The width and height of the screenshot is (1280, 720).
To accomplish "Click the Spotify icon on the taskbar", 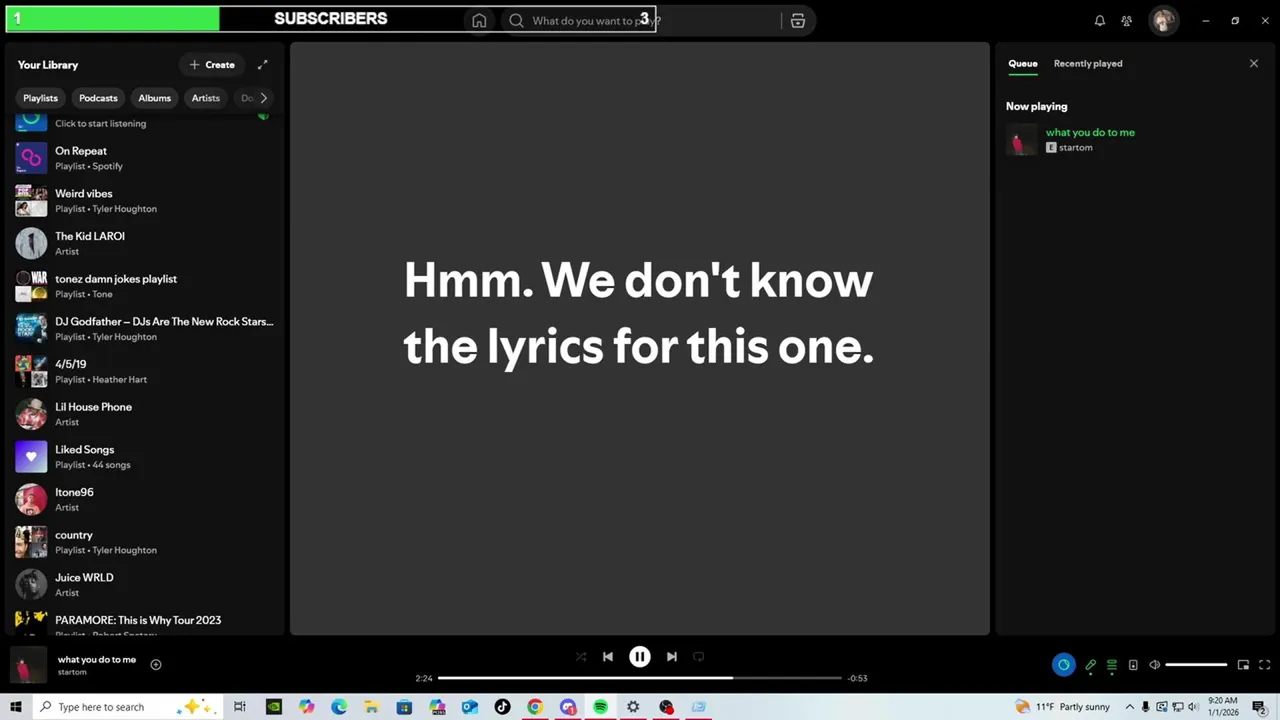I will [600, 707].
